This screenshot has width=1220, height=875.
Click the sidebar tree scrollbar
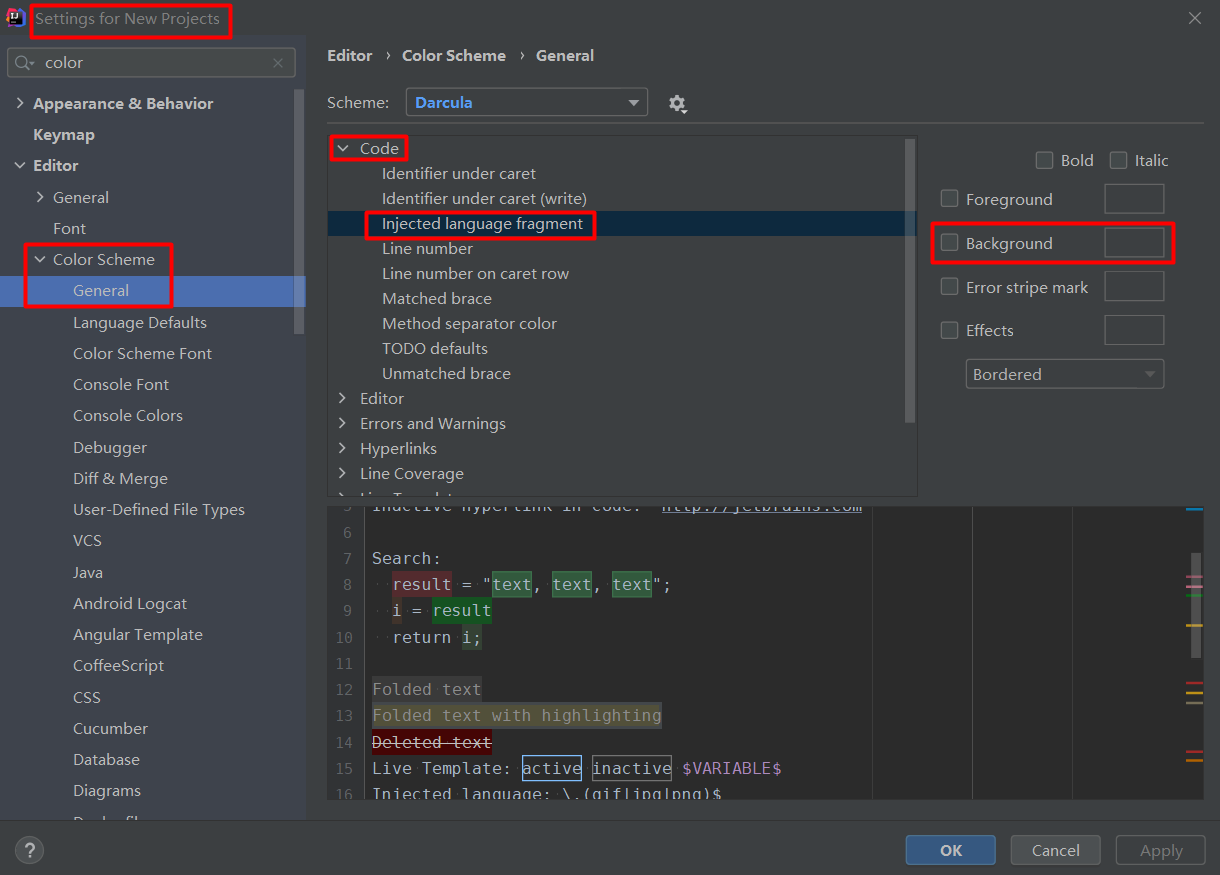click(x=299, y=212)
